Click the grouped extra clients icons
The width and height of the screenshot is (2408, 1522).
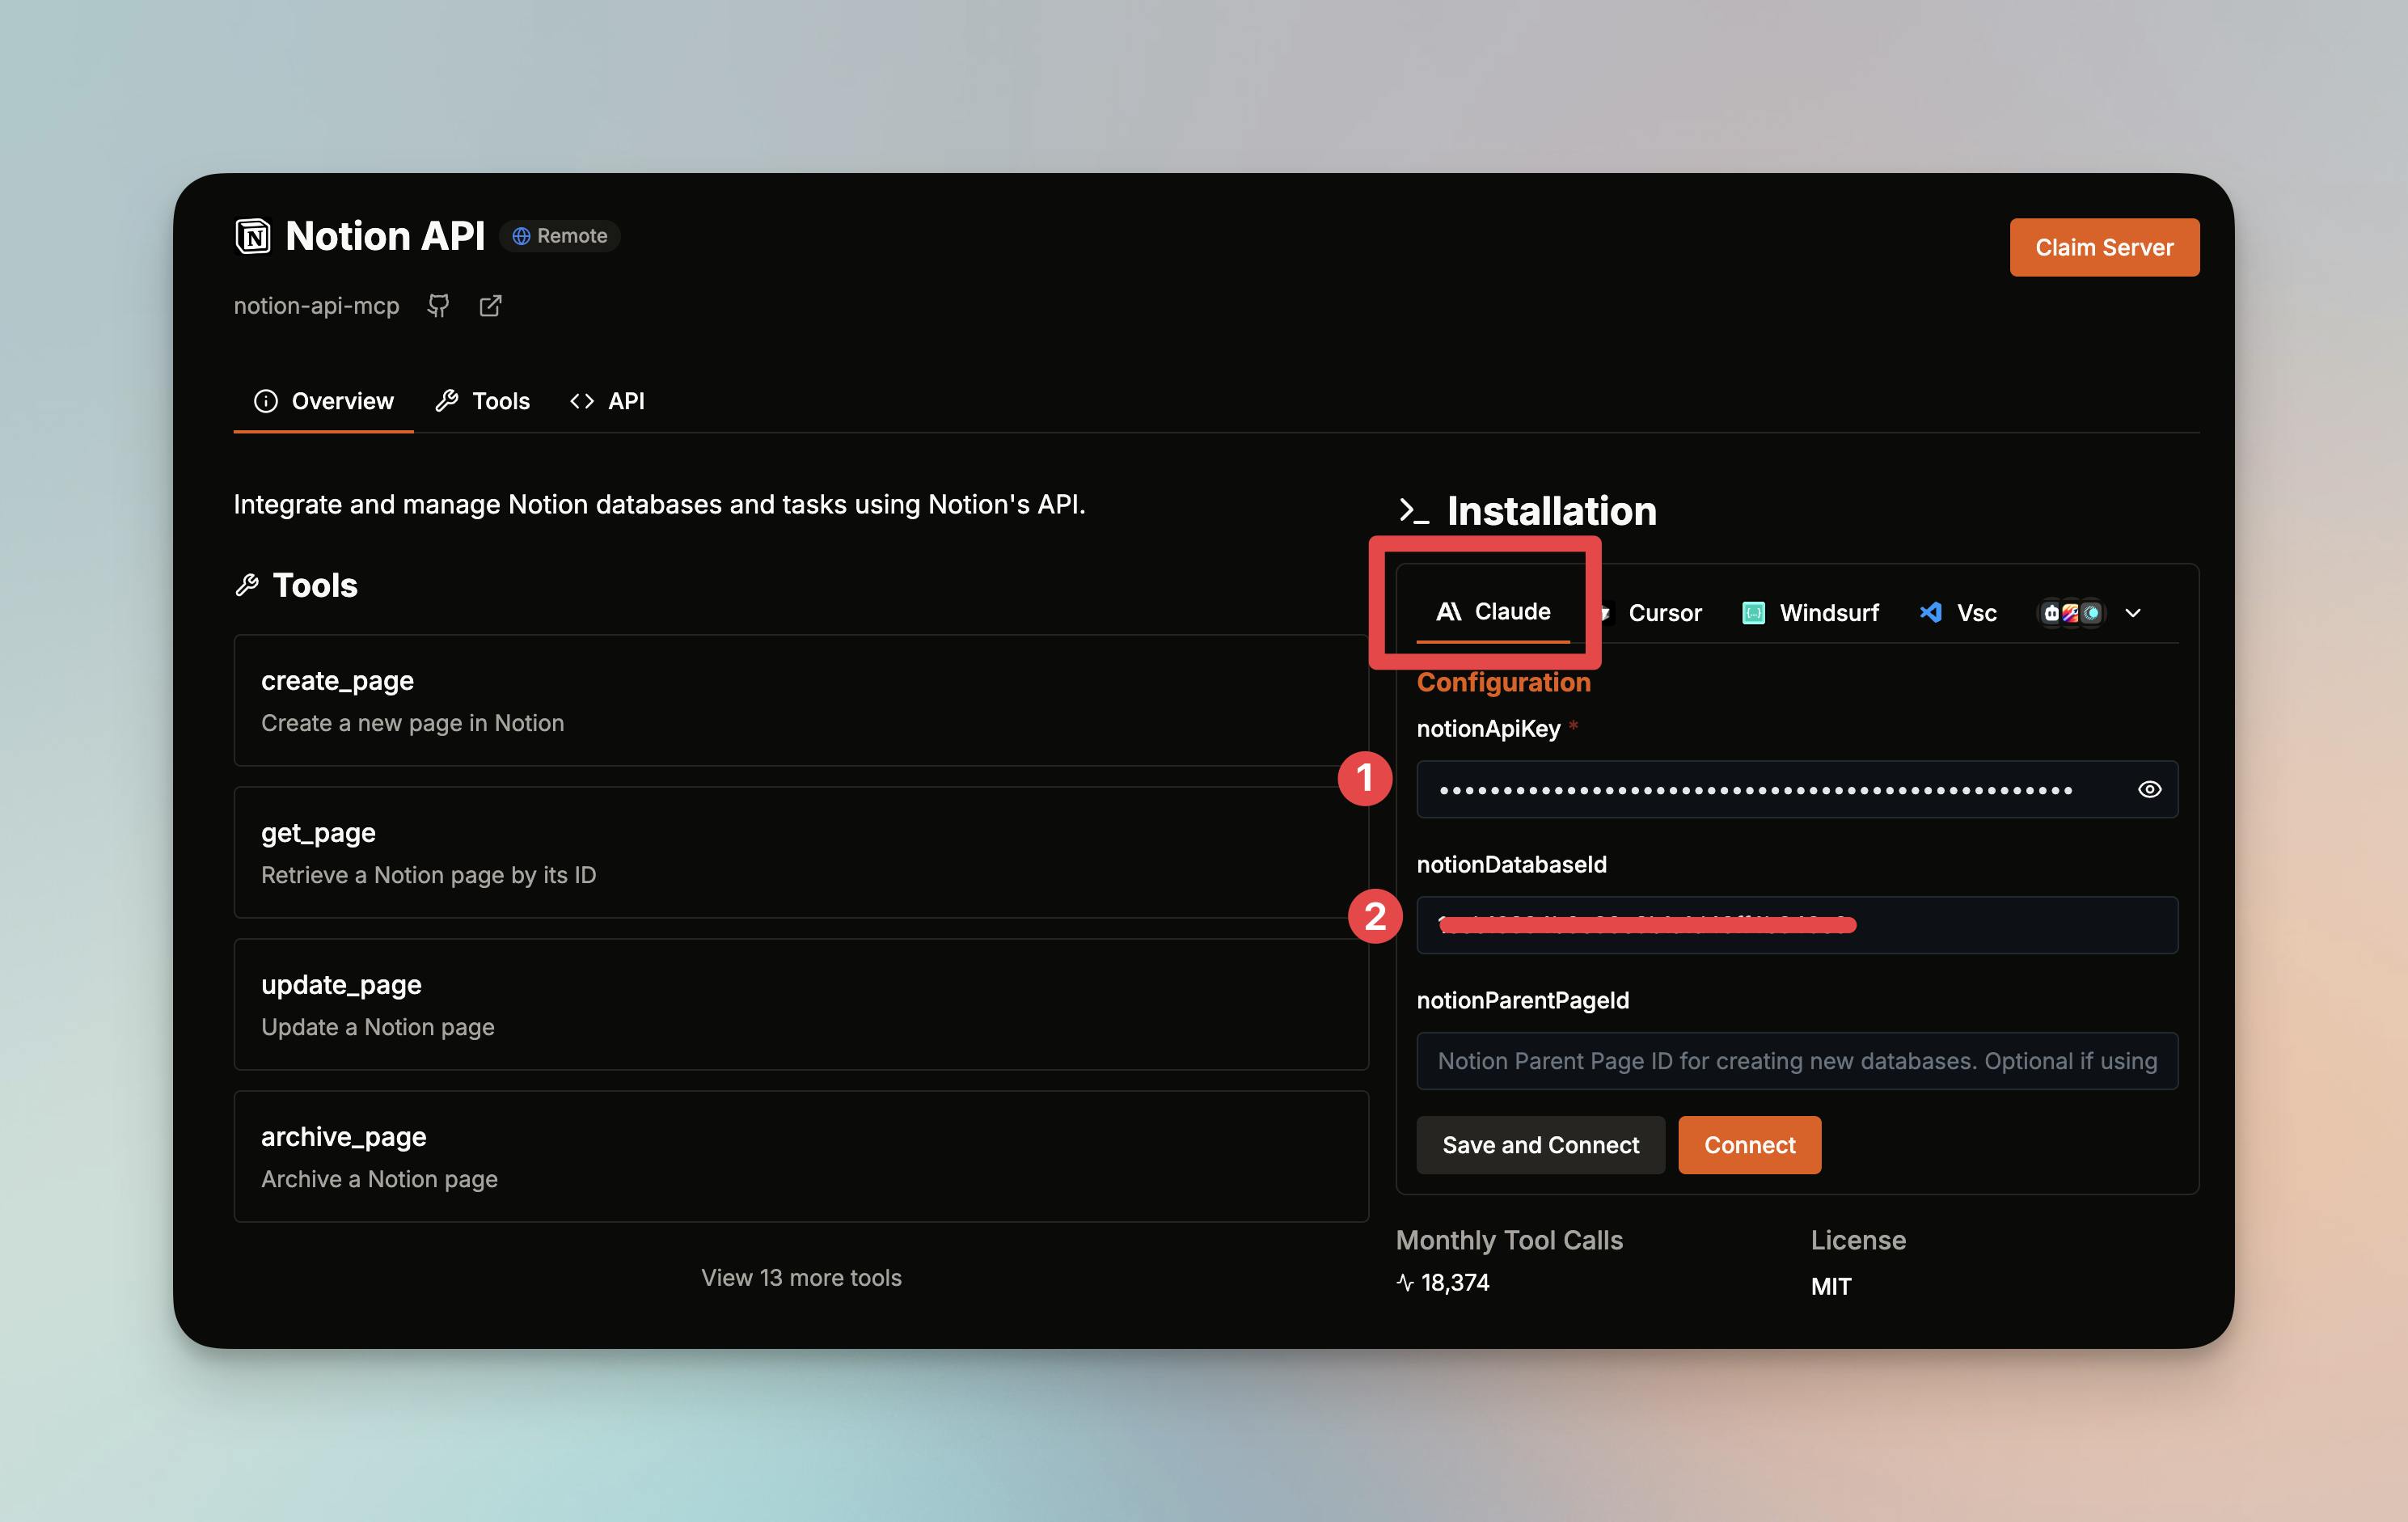tap(2071, 613)
